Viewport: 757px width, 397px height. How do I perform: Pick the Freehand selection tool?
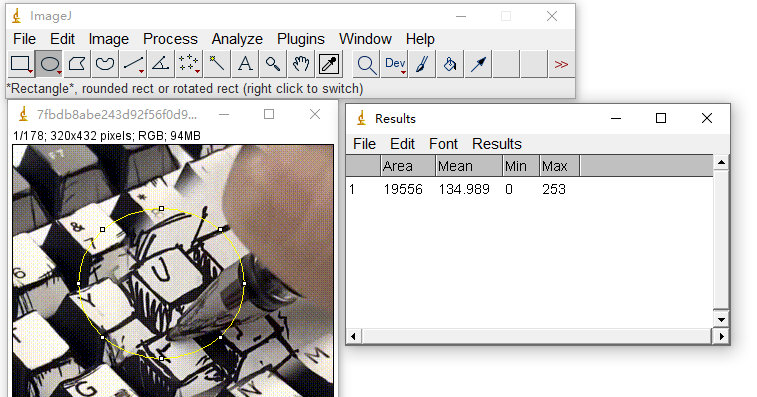105,64
